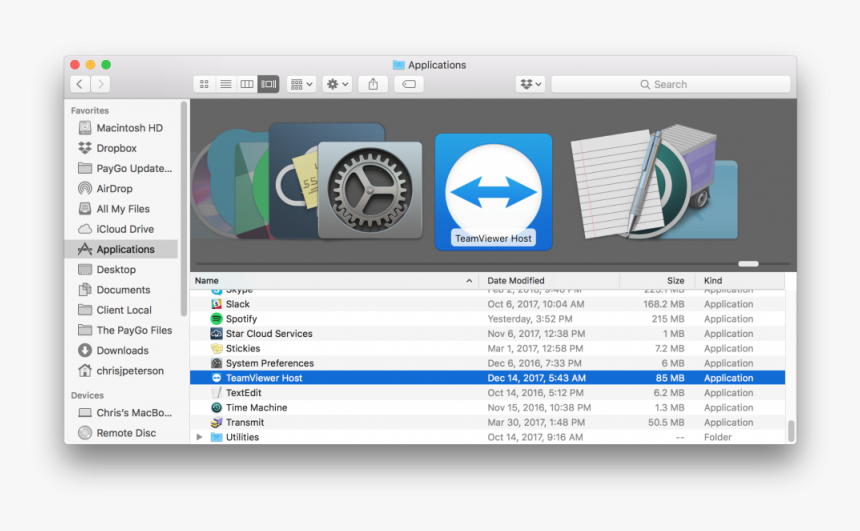Open The PayGo Files sidebar folder
Viewport: 860px width, 531px height.
[122, 330]
